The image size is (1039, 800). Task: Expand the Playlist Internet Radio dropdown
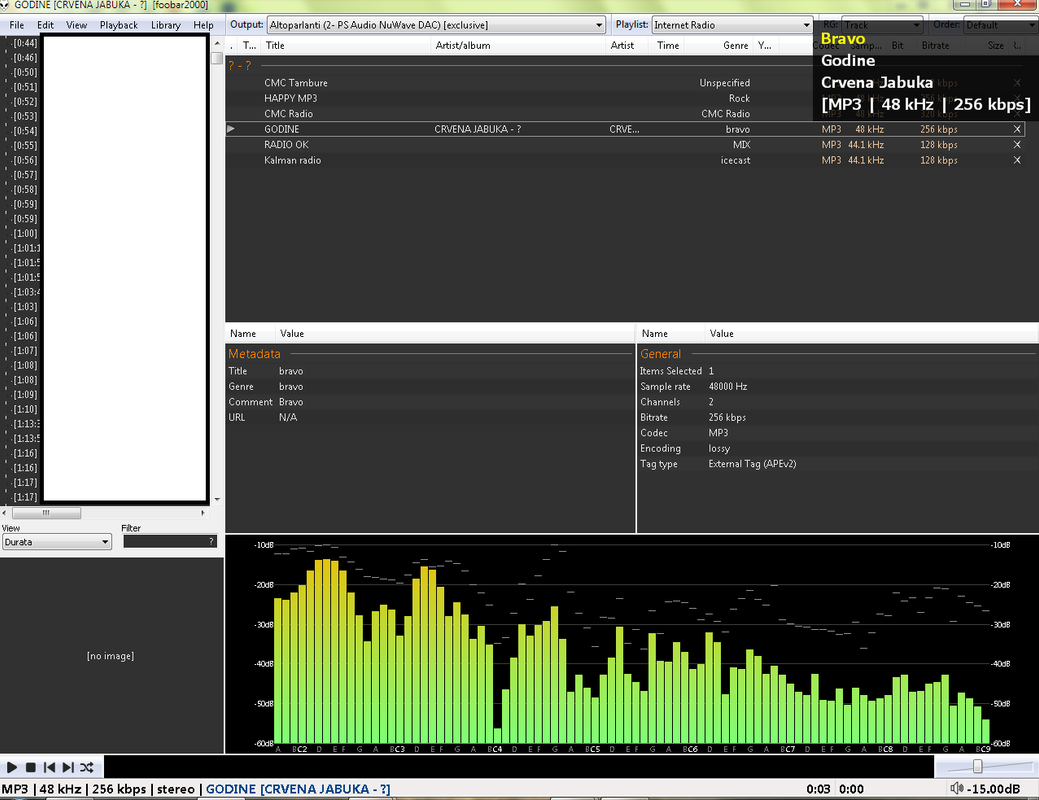pos(732,25)
